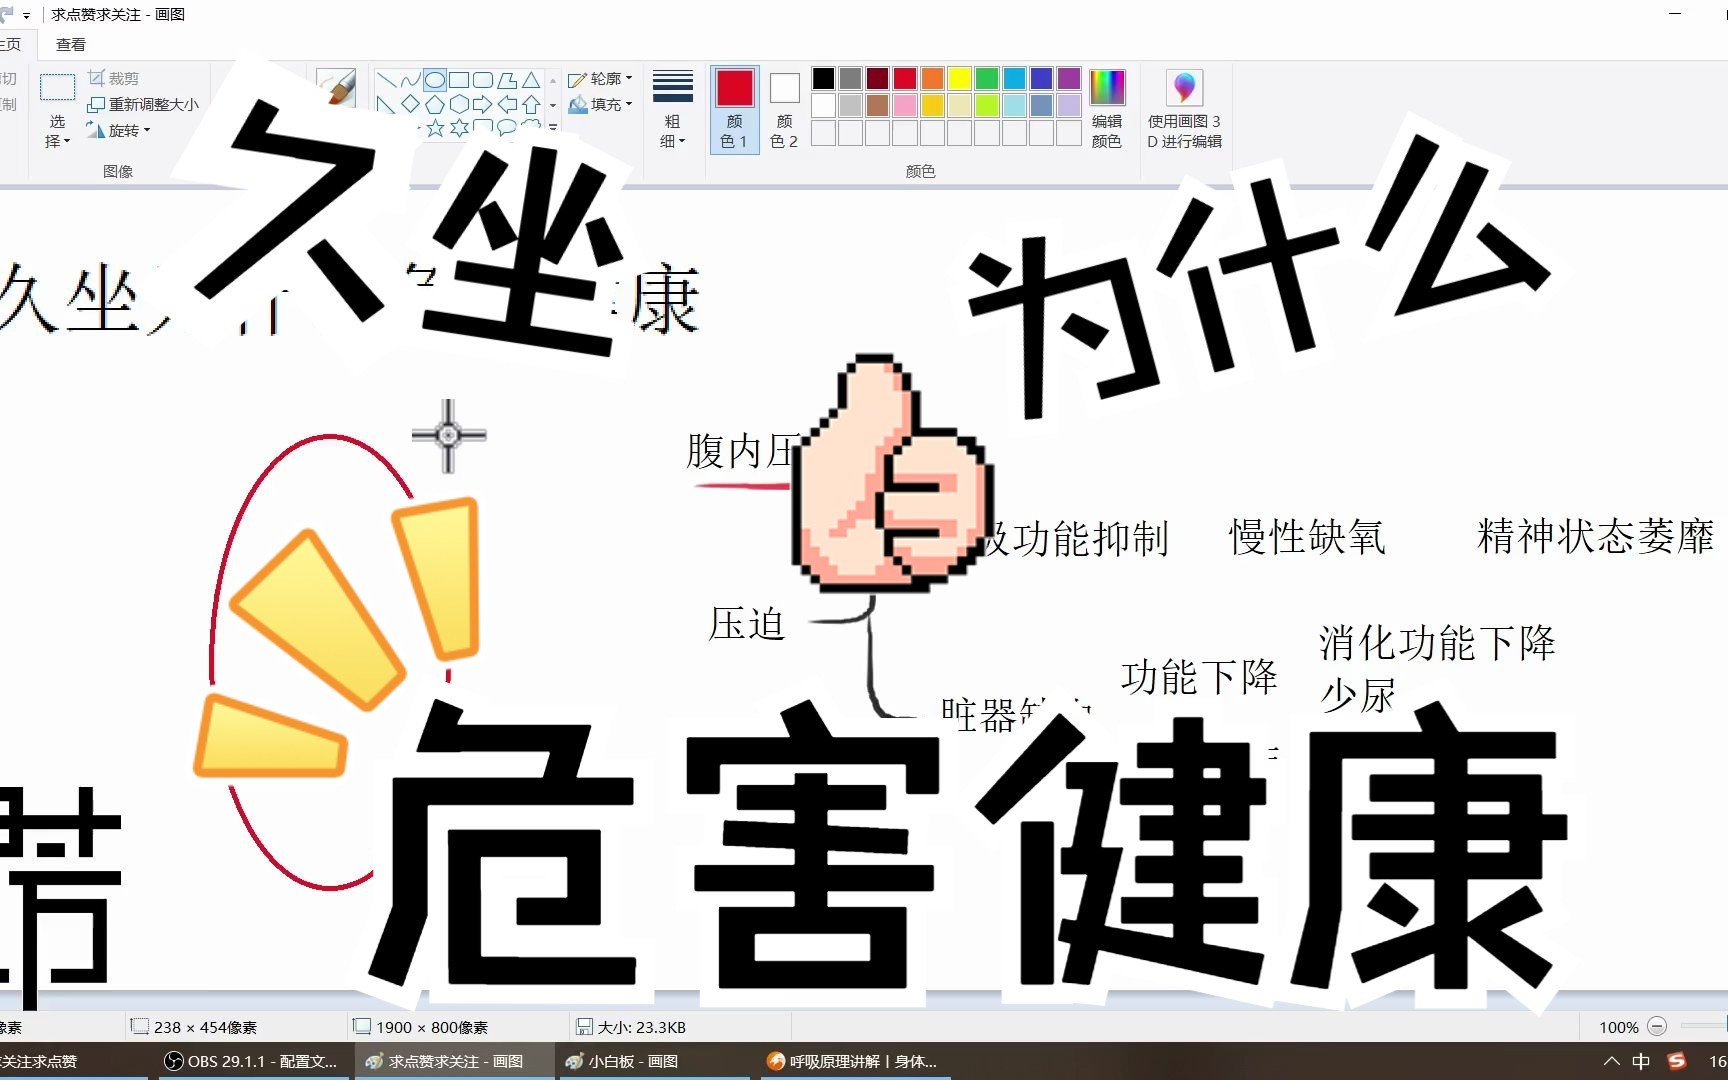The image size is (1728, 1080).
Task: Expand the Select (选择) dropdown
Action: click(57, 131)
